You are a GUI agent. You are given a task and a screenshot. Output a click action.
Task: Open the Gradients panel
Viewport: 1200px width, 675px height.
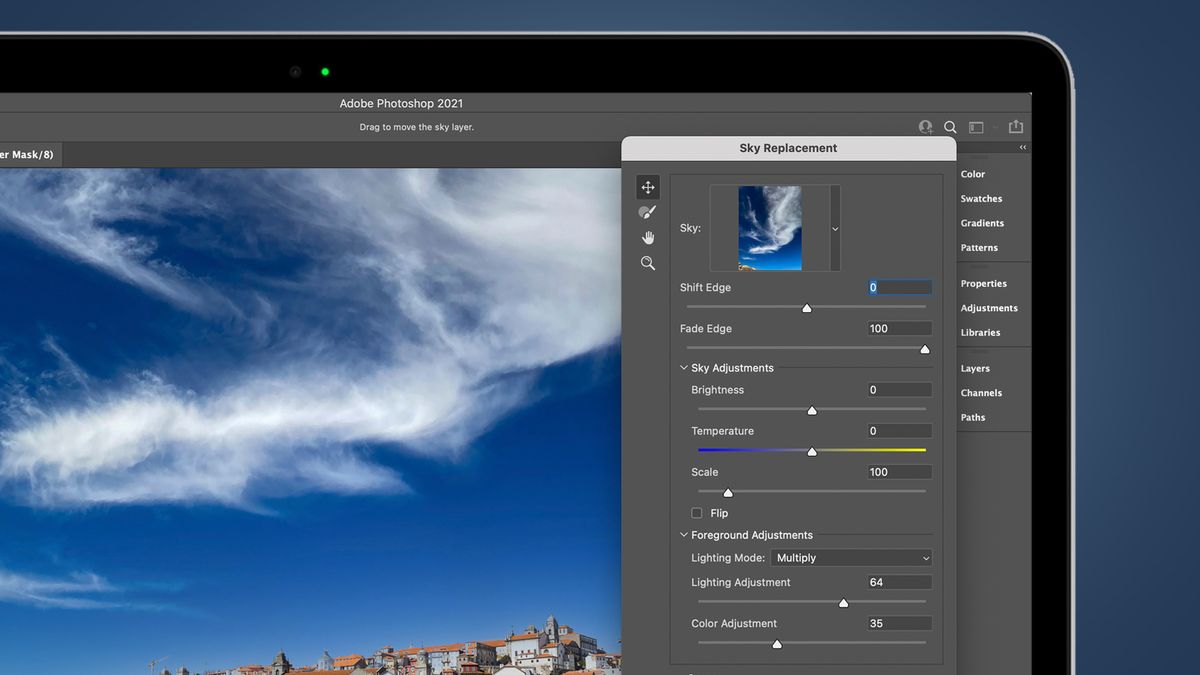pos(983,223)
